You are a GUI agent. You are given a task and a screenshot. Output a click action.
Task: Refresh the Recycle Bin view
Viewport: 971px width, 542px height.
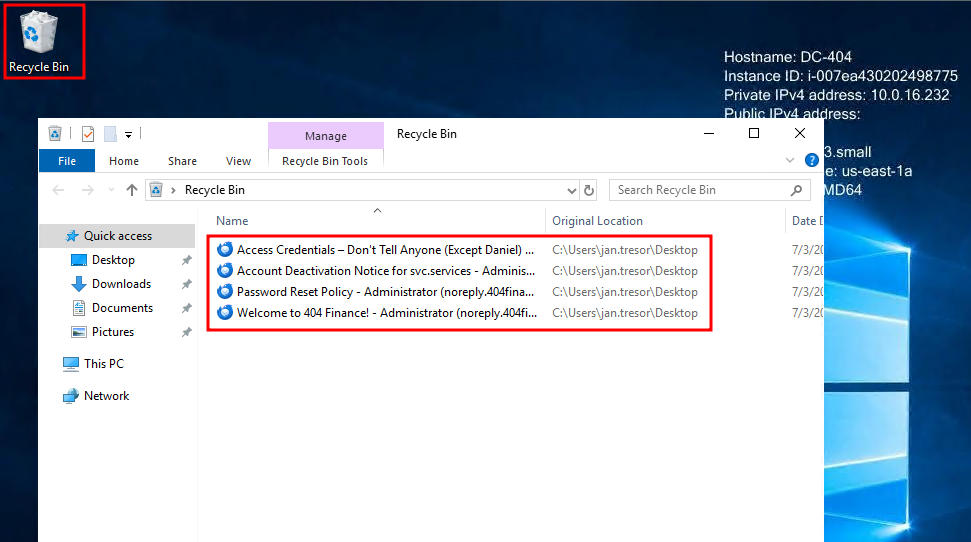pos(589,190)
